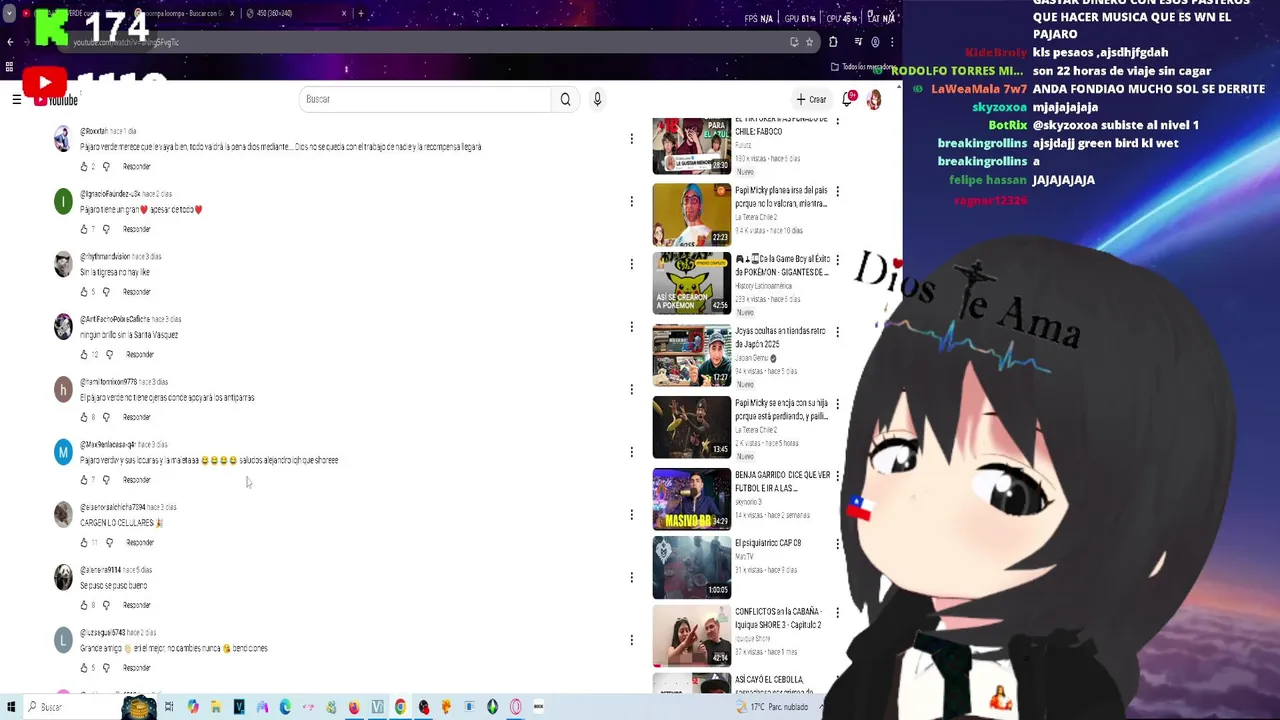Open options for @rhythmandvision's comment
This screenshot has width=1280, height=720.
[x=631, y=264]
